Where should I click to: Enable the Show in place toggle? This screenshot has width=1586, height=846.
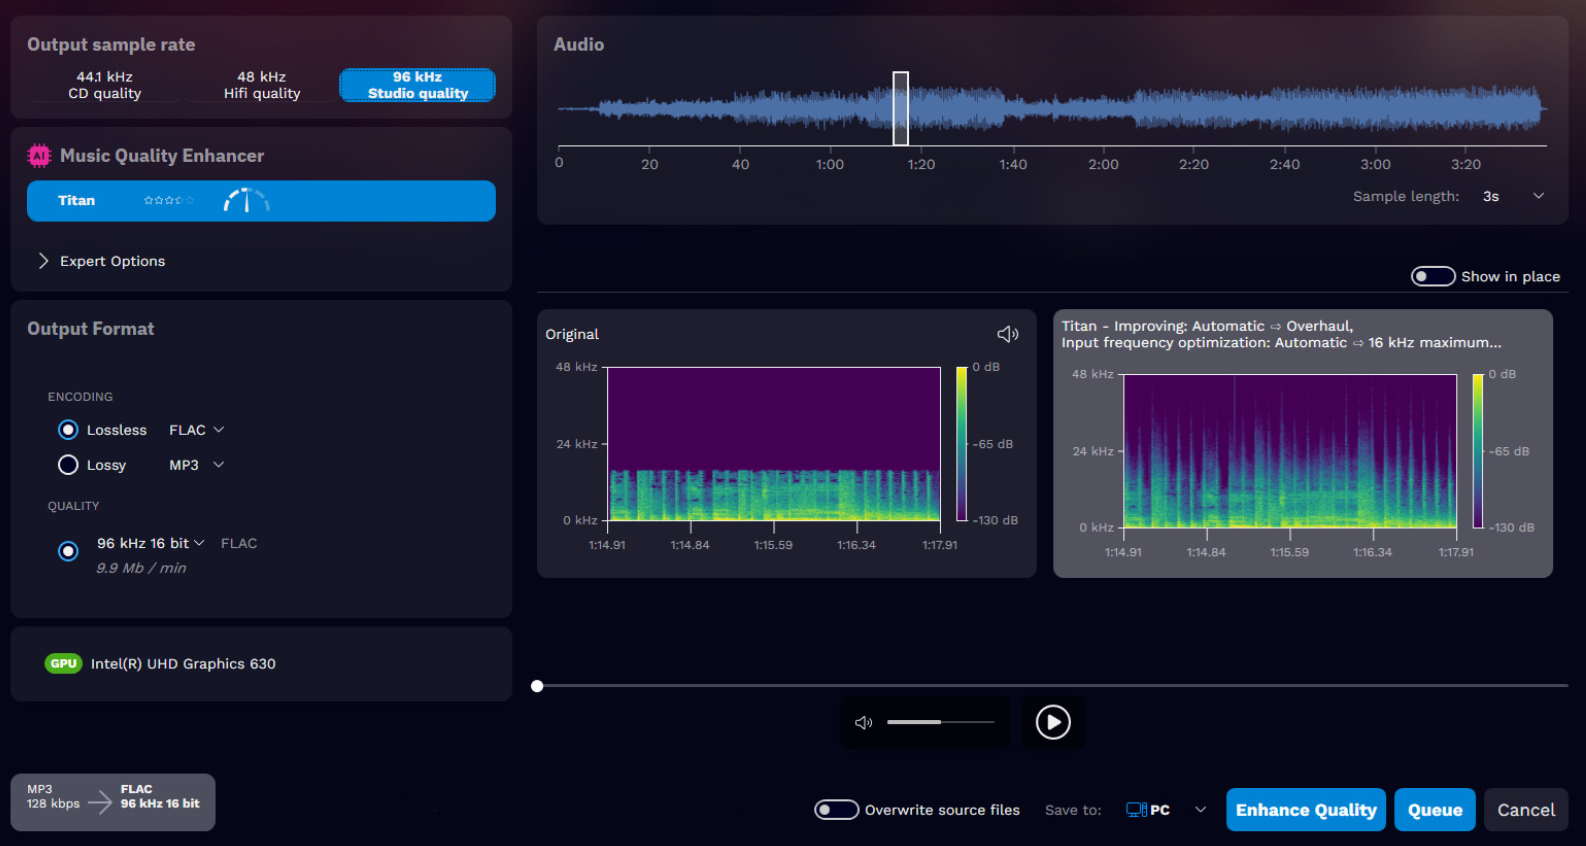click(1432, 277)
